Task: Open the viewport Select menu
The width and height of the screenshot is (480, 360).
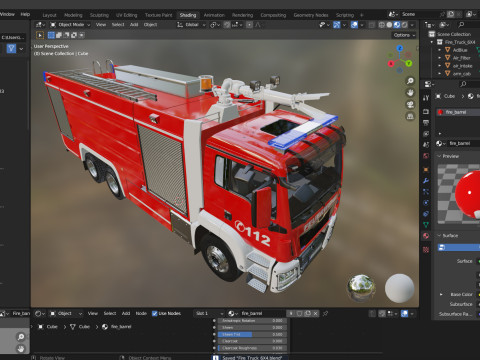Action: 118,25
